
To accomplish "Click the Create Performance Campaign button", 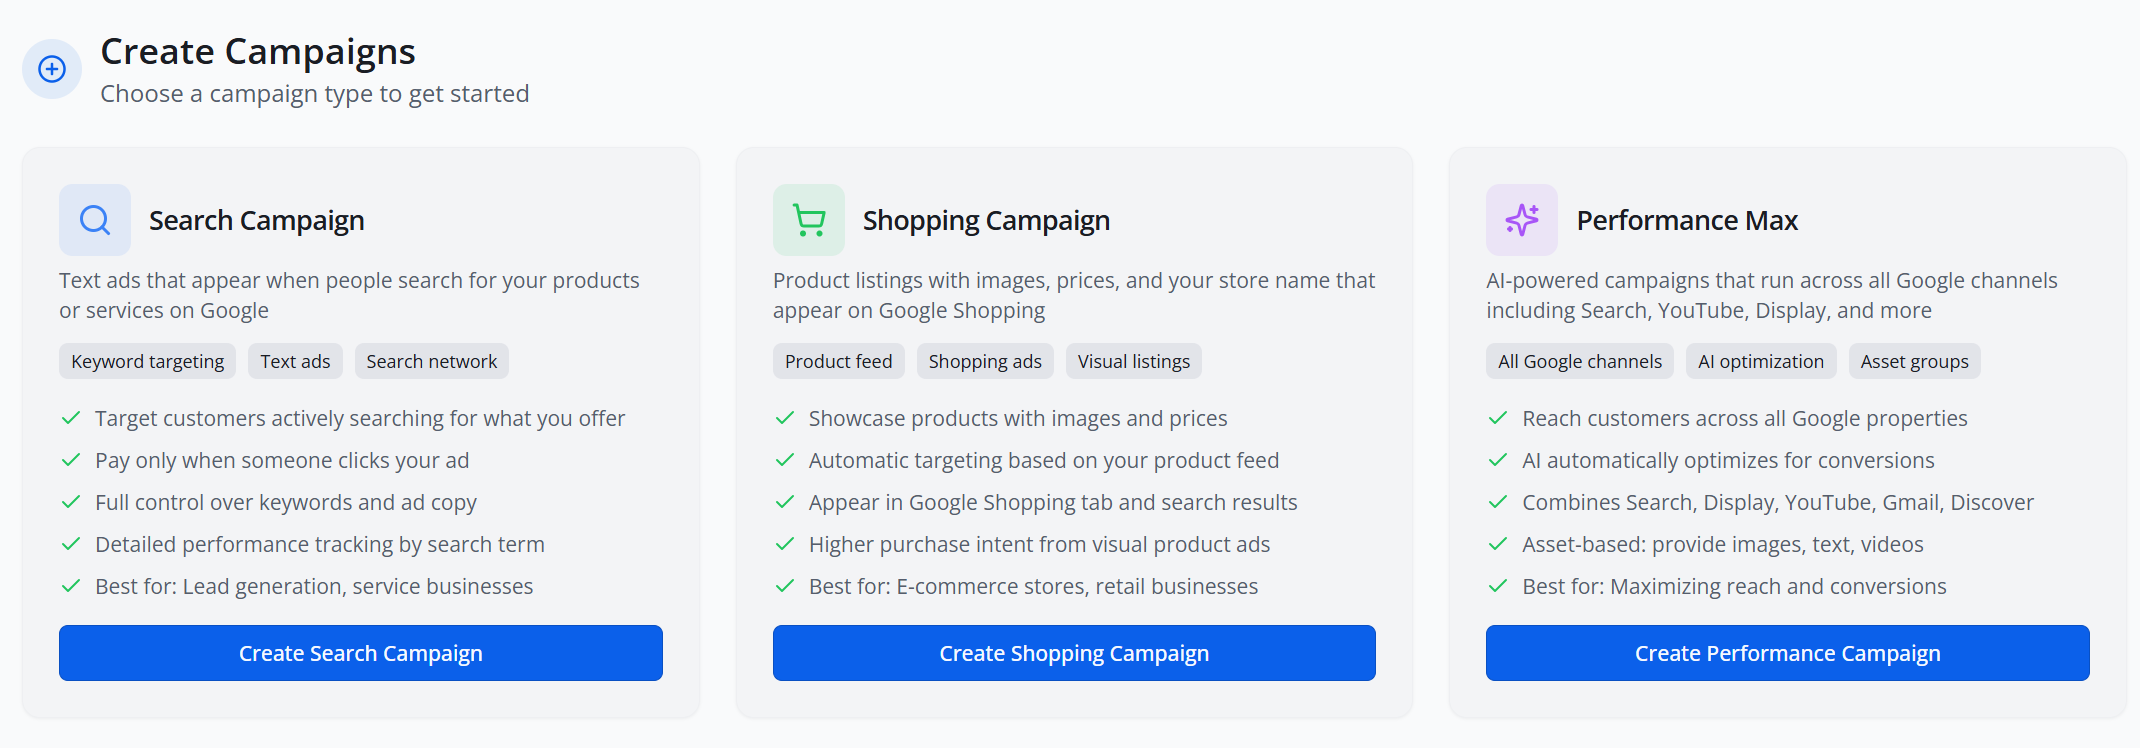I will pyautogui.click(x=1787, y=653).
